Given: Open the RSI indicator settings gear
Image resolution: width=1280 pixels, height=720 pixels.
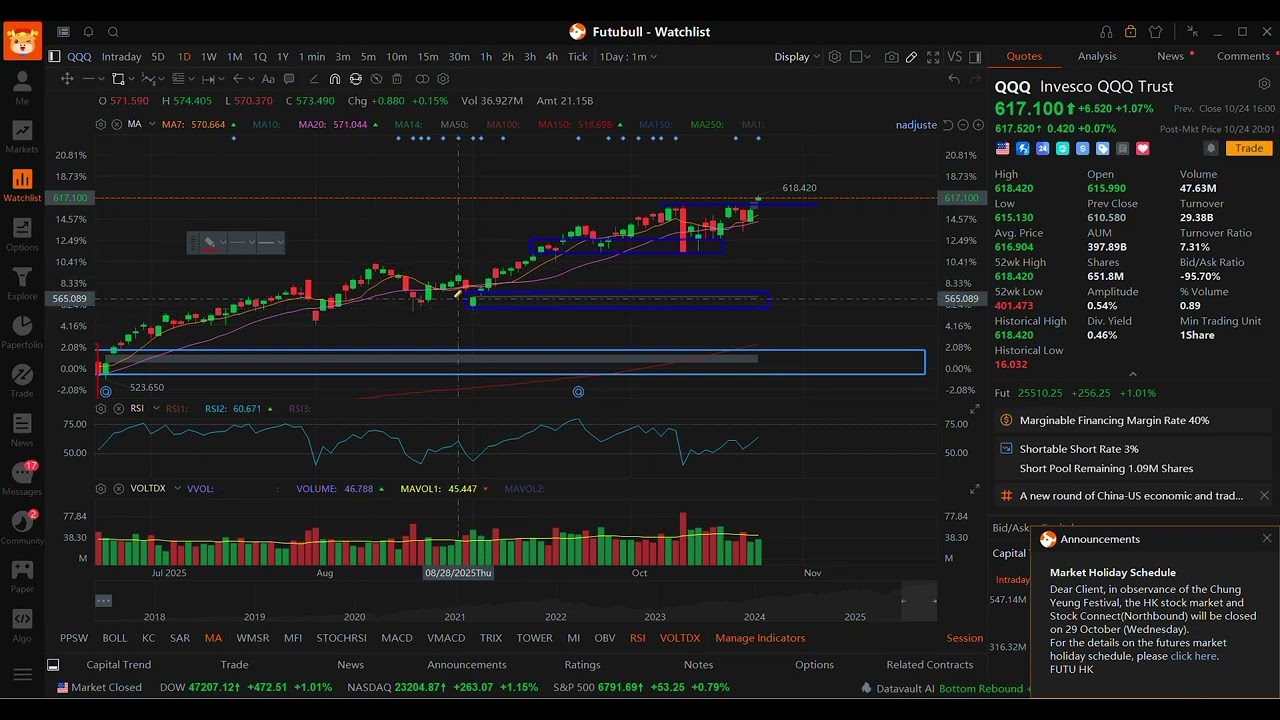Looking at the screenshot, I should click(100, 408).
